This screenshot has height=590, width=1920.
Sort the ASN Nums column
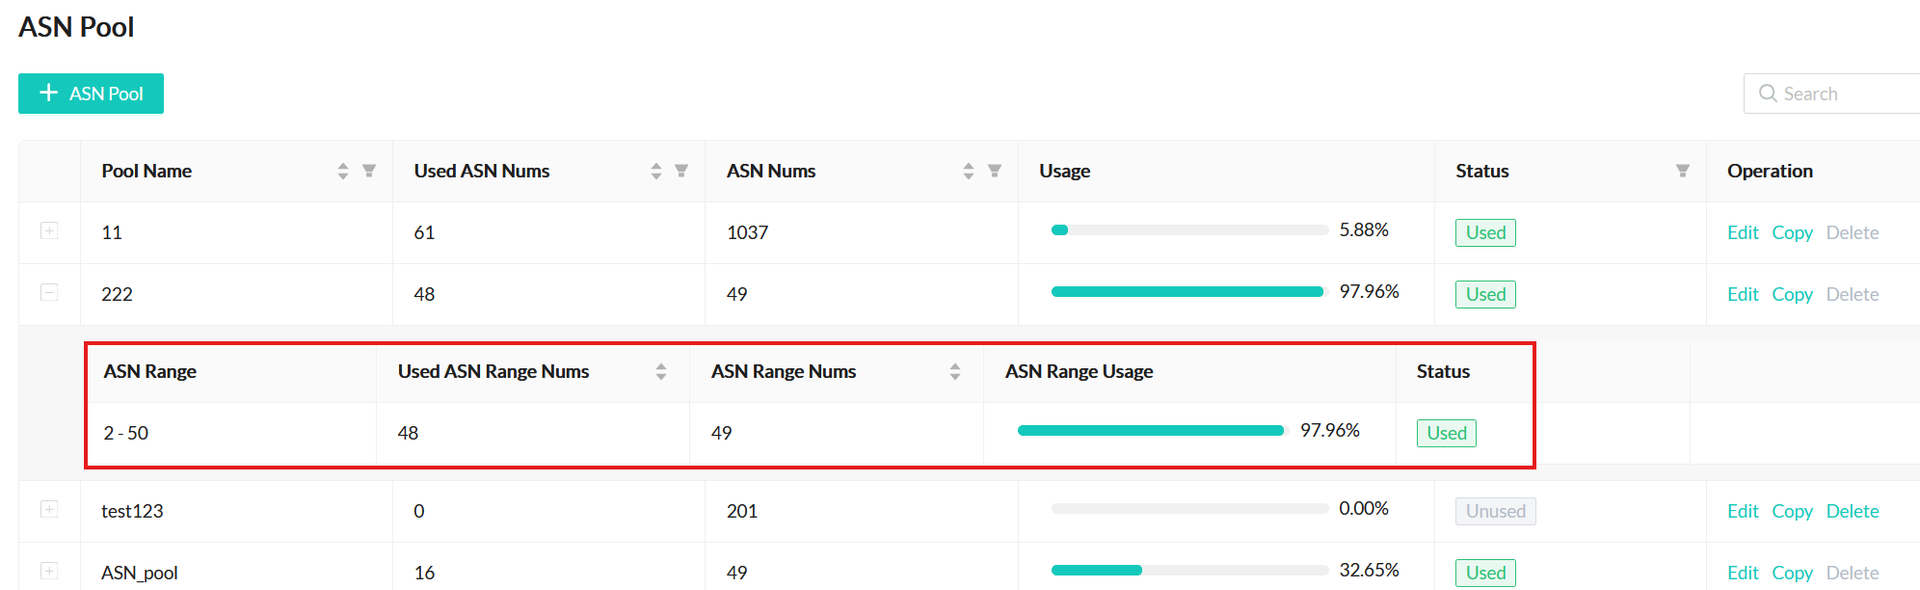(968, 171)
